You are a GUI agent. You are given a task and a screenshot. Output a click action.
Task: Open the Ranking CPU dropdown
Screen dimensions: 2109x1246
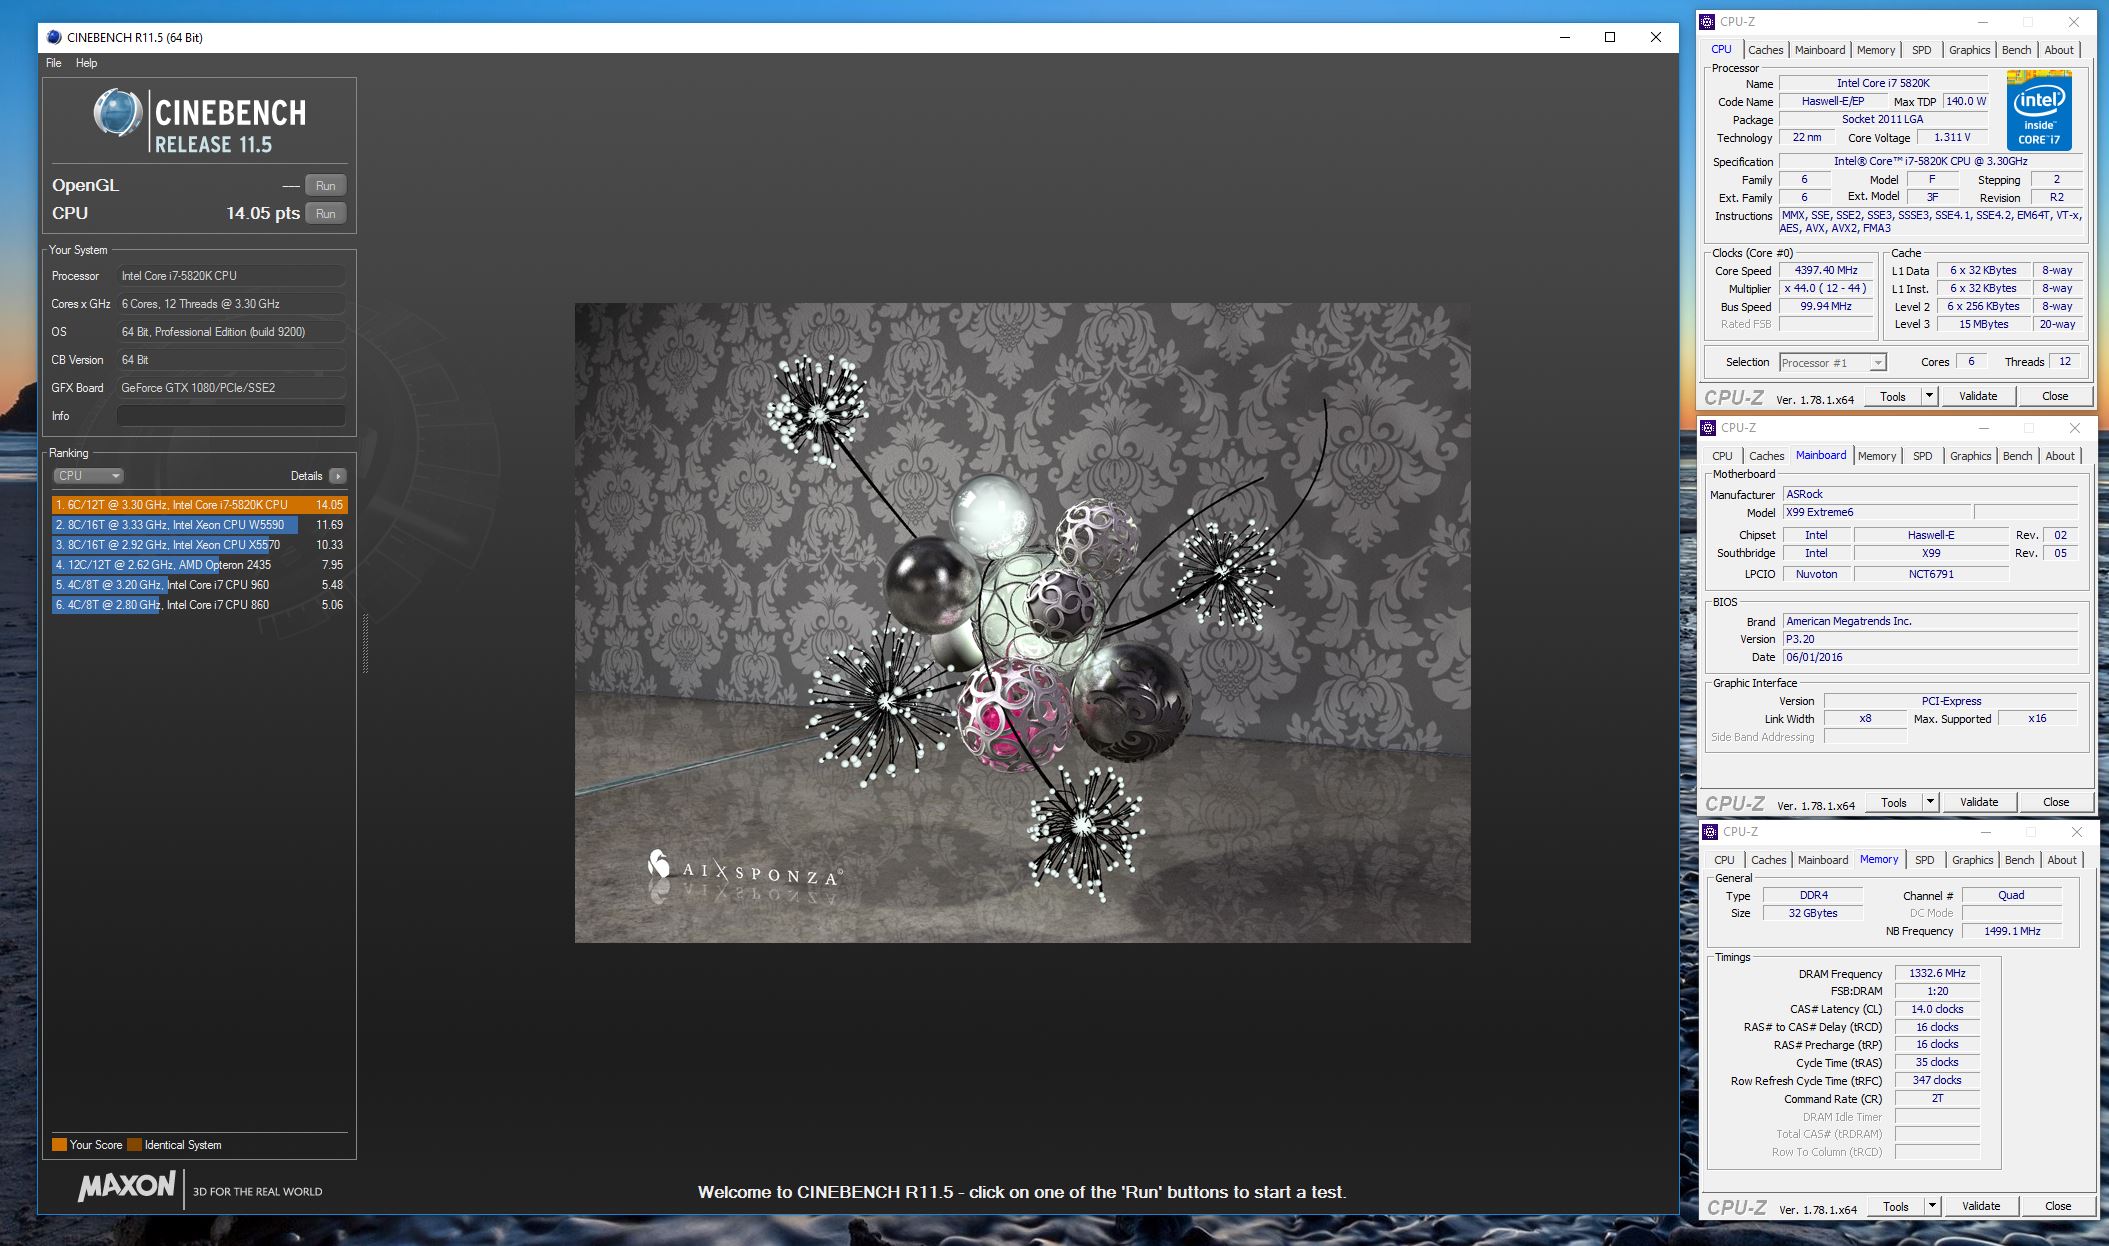pyautogui.click(x=88, y=476)
